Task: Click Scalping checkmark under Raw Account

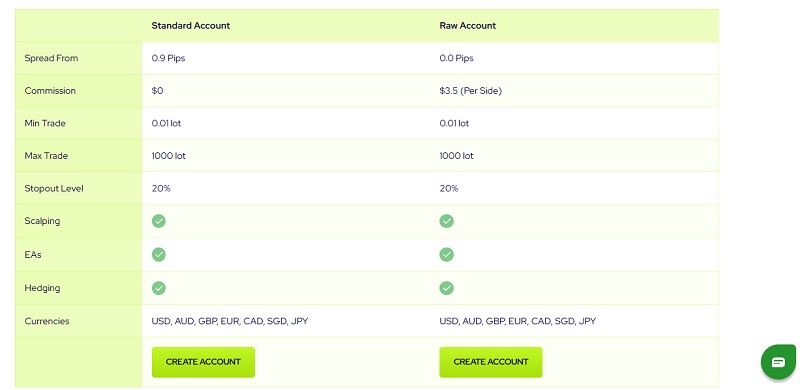Action: [446, 221]
